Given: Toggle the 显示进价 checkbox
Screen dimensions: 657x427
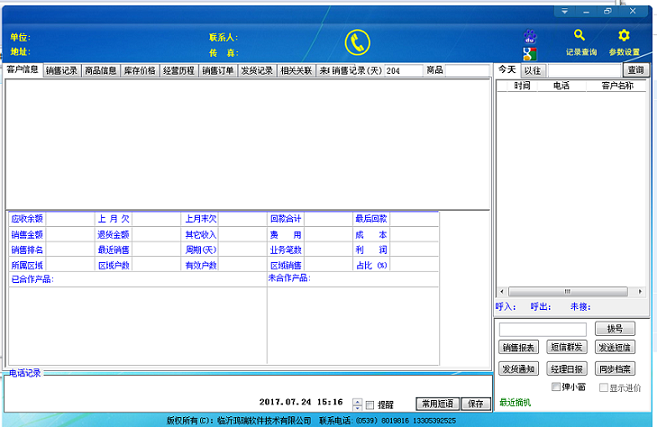Looking at the screenshot, I should click(x=602, y=387).
